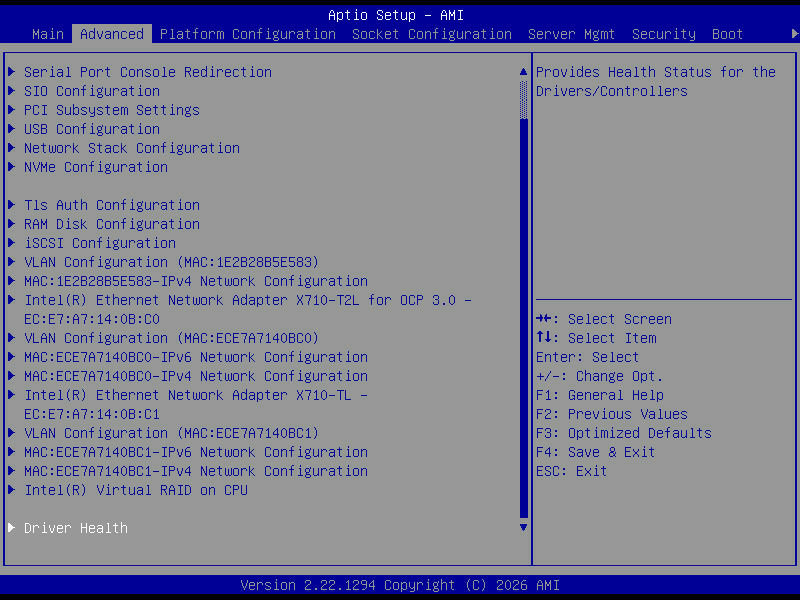The height and width of the screenshot is (600, 800).
Task: Open Serial Port Console Redirection
Action: pos(148,72)
